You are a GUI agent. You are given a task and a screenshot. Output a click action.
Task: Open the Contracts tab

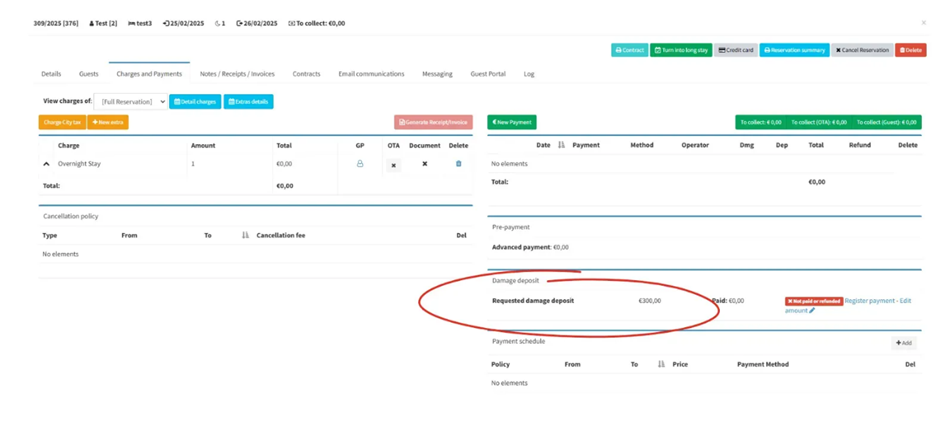[306, 74]
